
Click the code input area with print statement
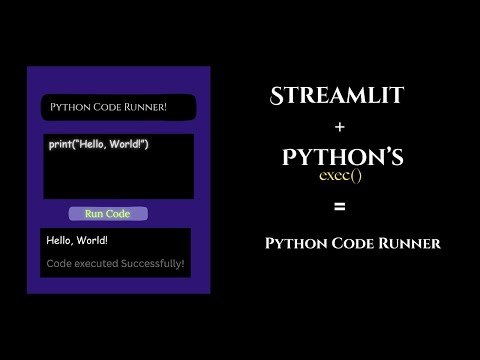point(119,166)
